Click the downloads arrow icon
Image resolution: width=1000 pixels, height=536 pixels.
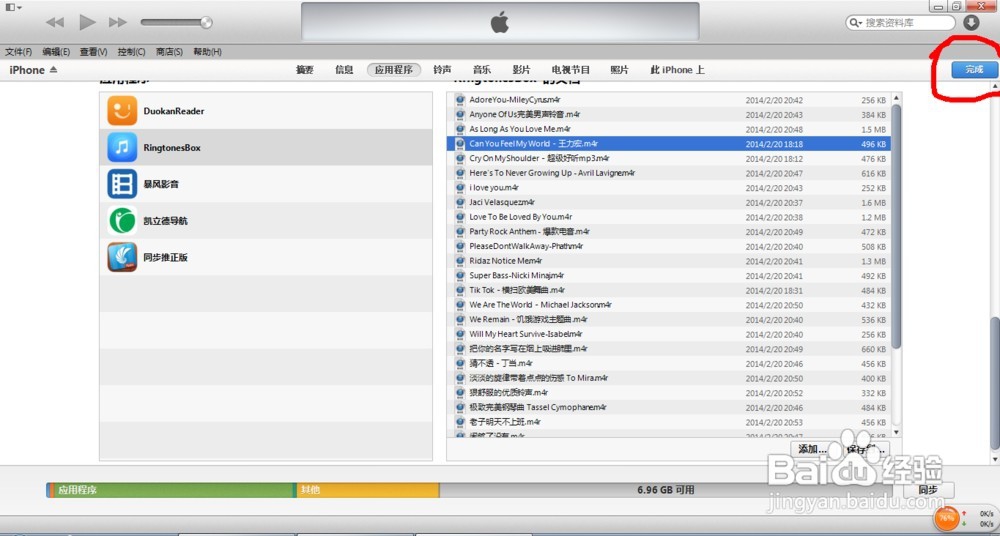971,22
